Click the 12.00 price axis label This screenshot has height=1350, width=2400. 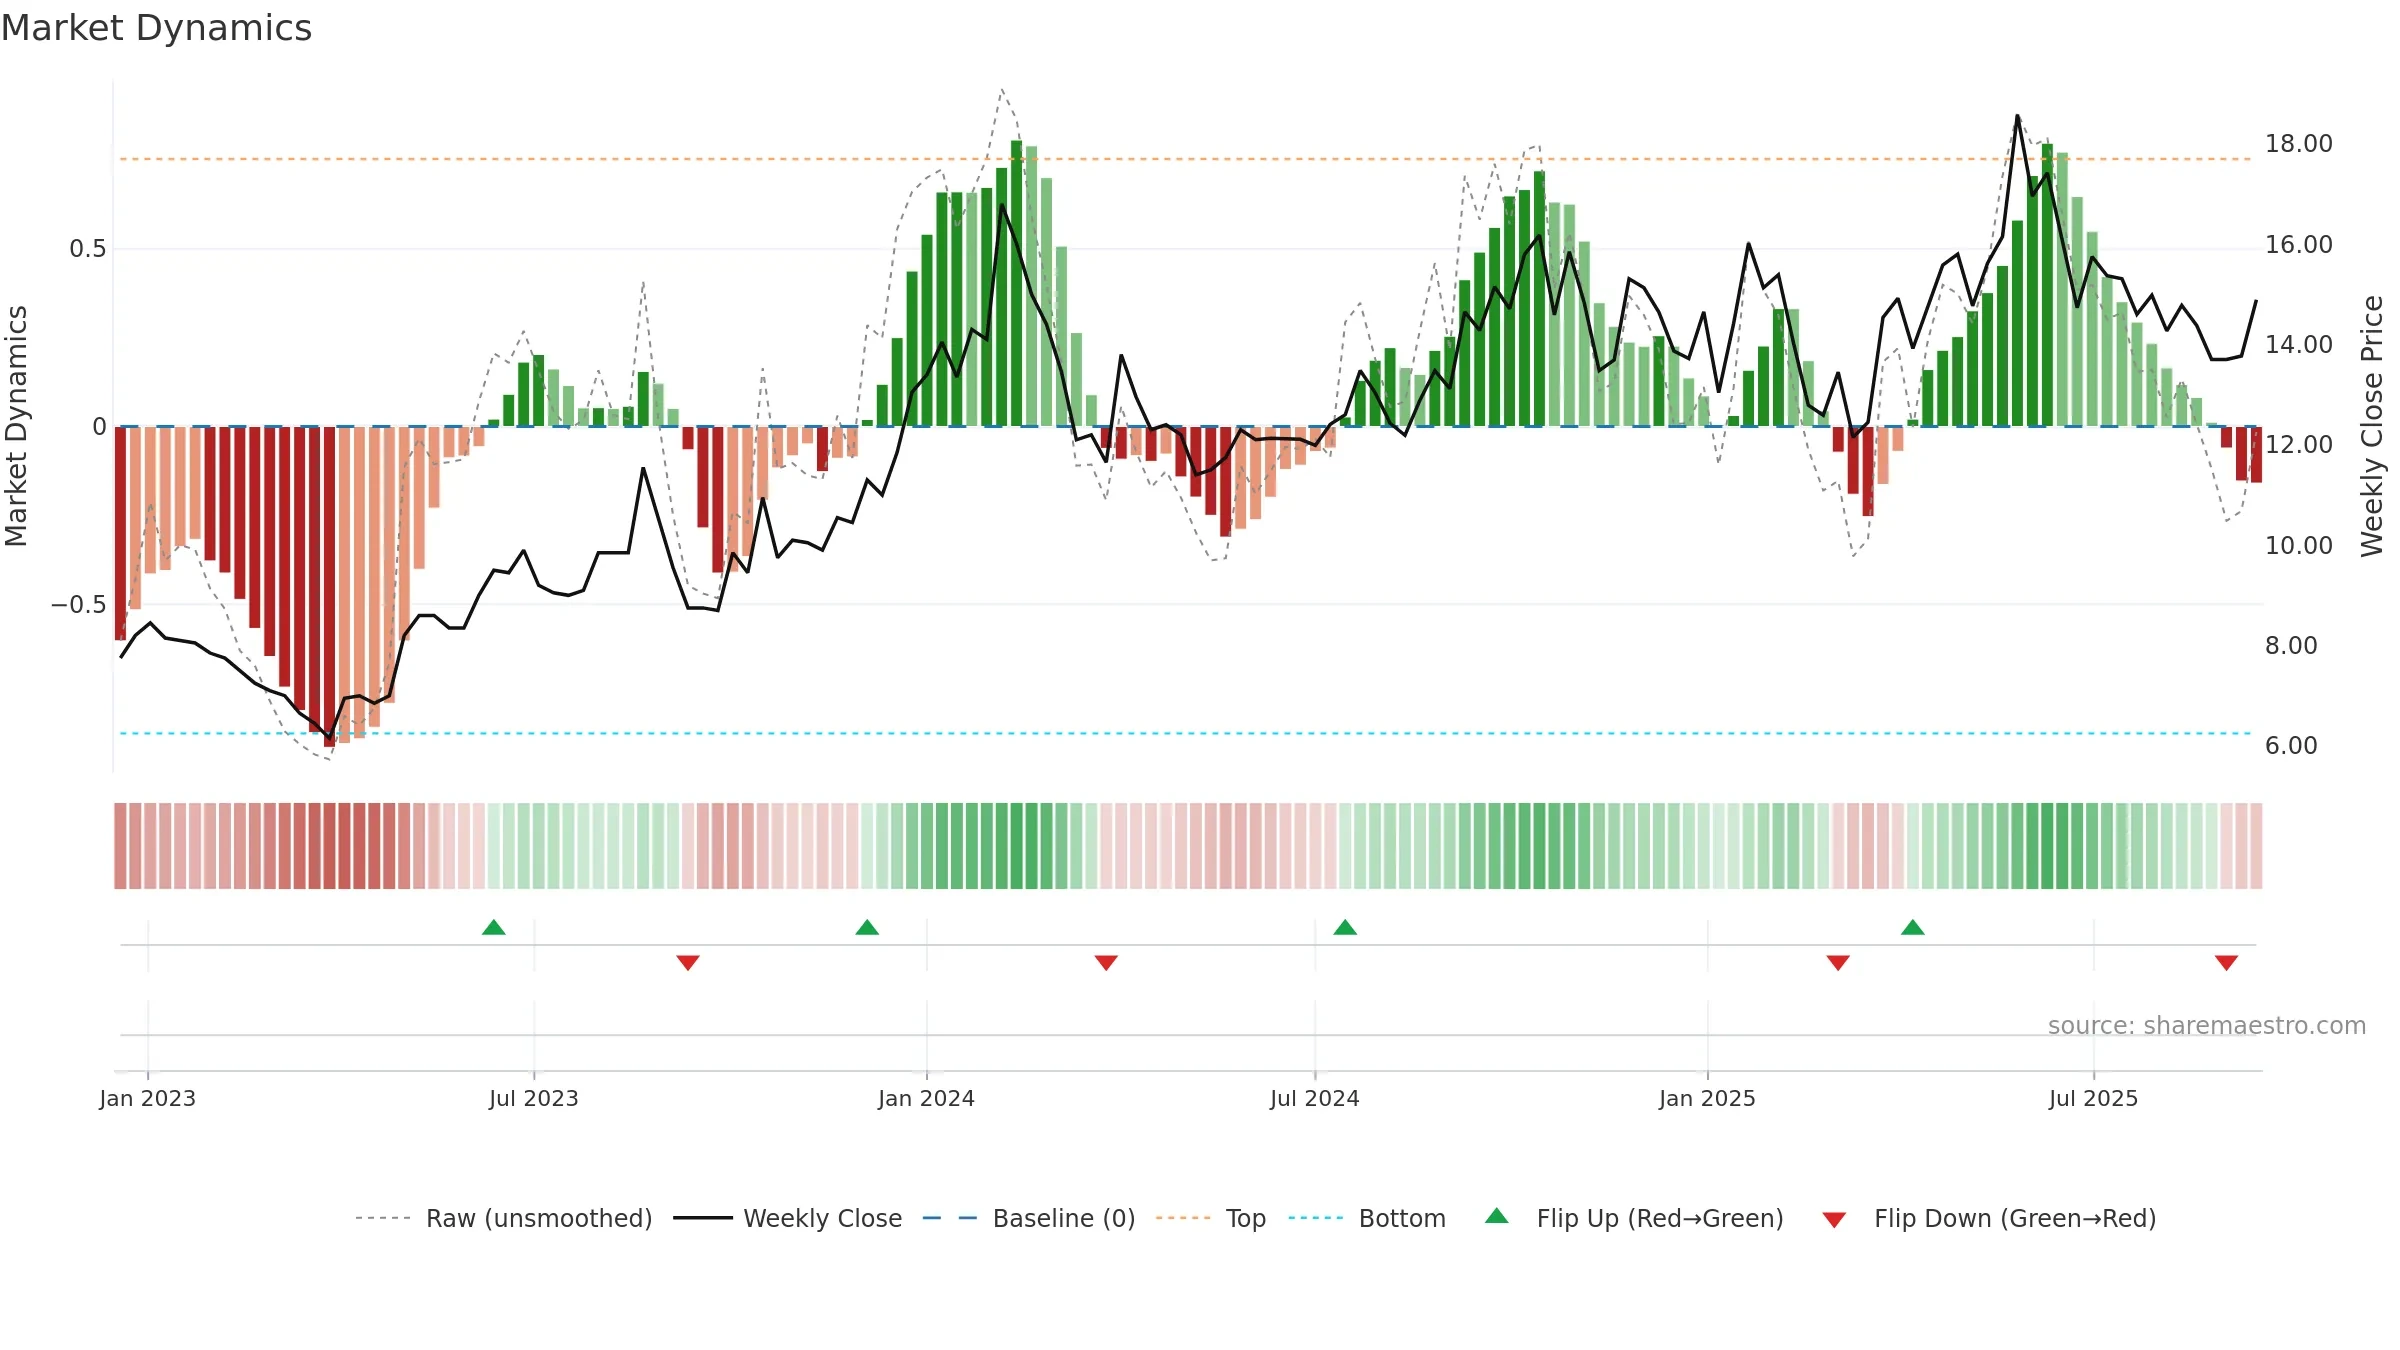(x=2299, y=445)
